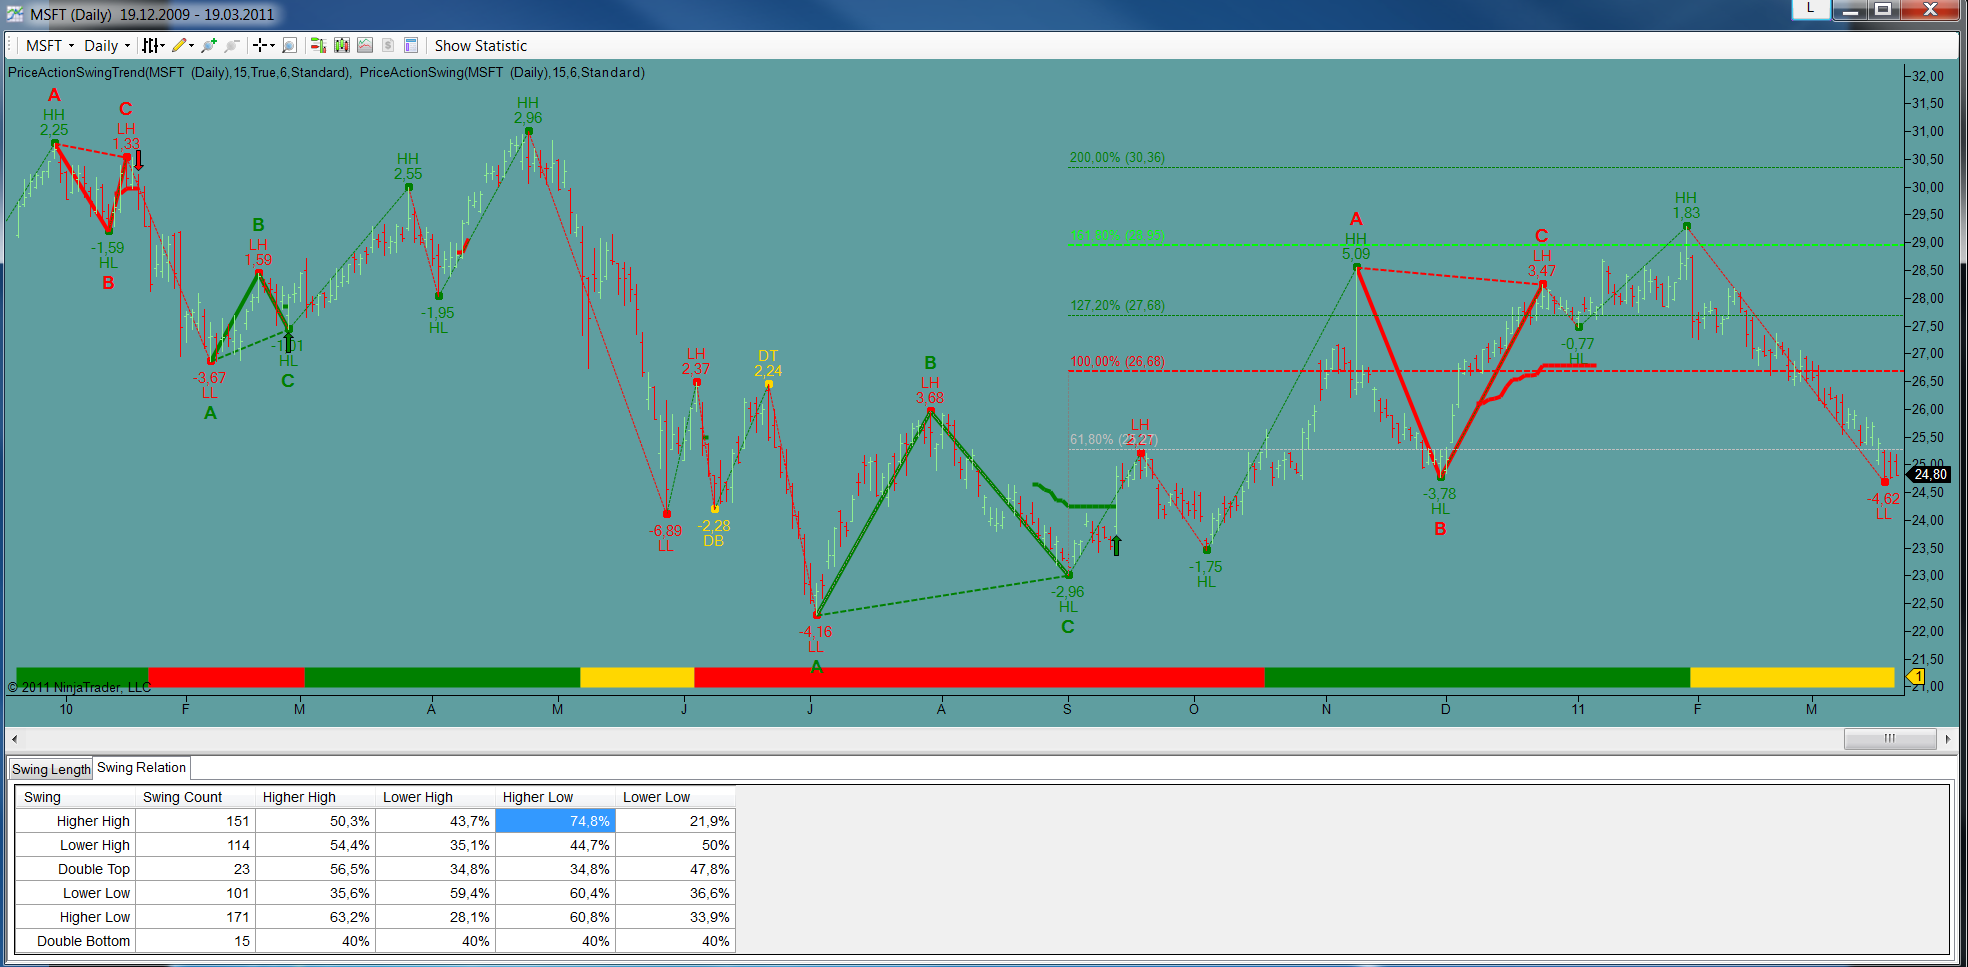
Task: Click the zoom in magnifier icon
Action: point(208,45)
